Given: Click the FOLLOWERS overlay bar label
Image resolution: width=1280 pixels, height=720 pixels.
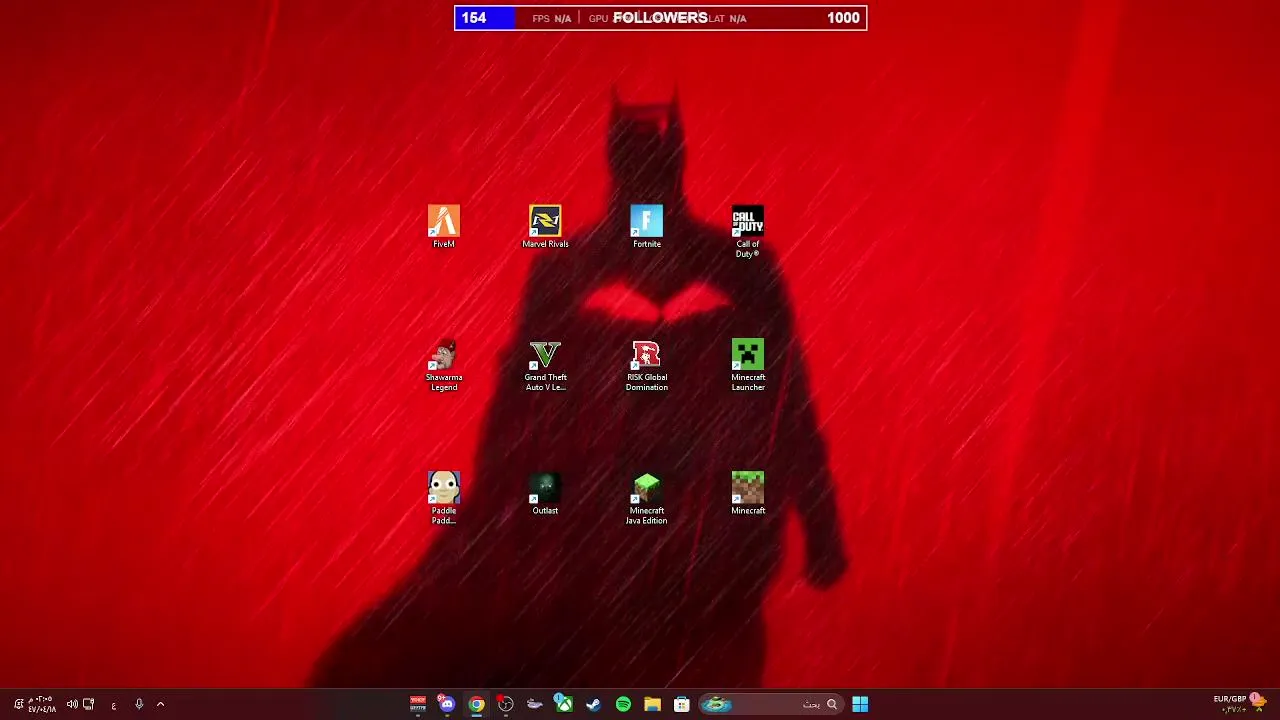Looking at the screenshot, I should tap(660, 17).
